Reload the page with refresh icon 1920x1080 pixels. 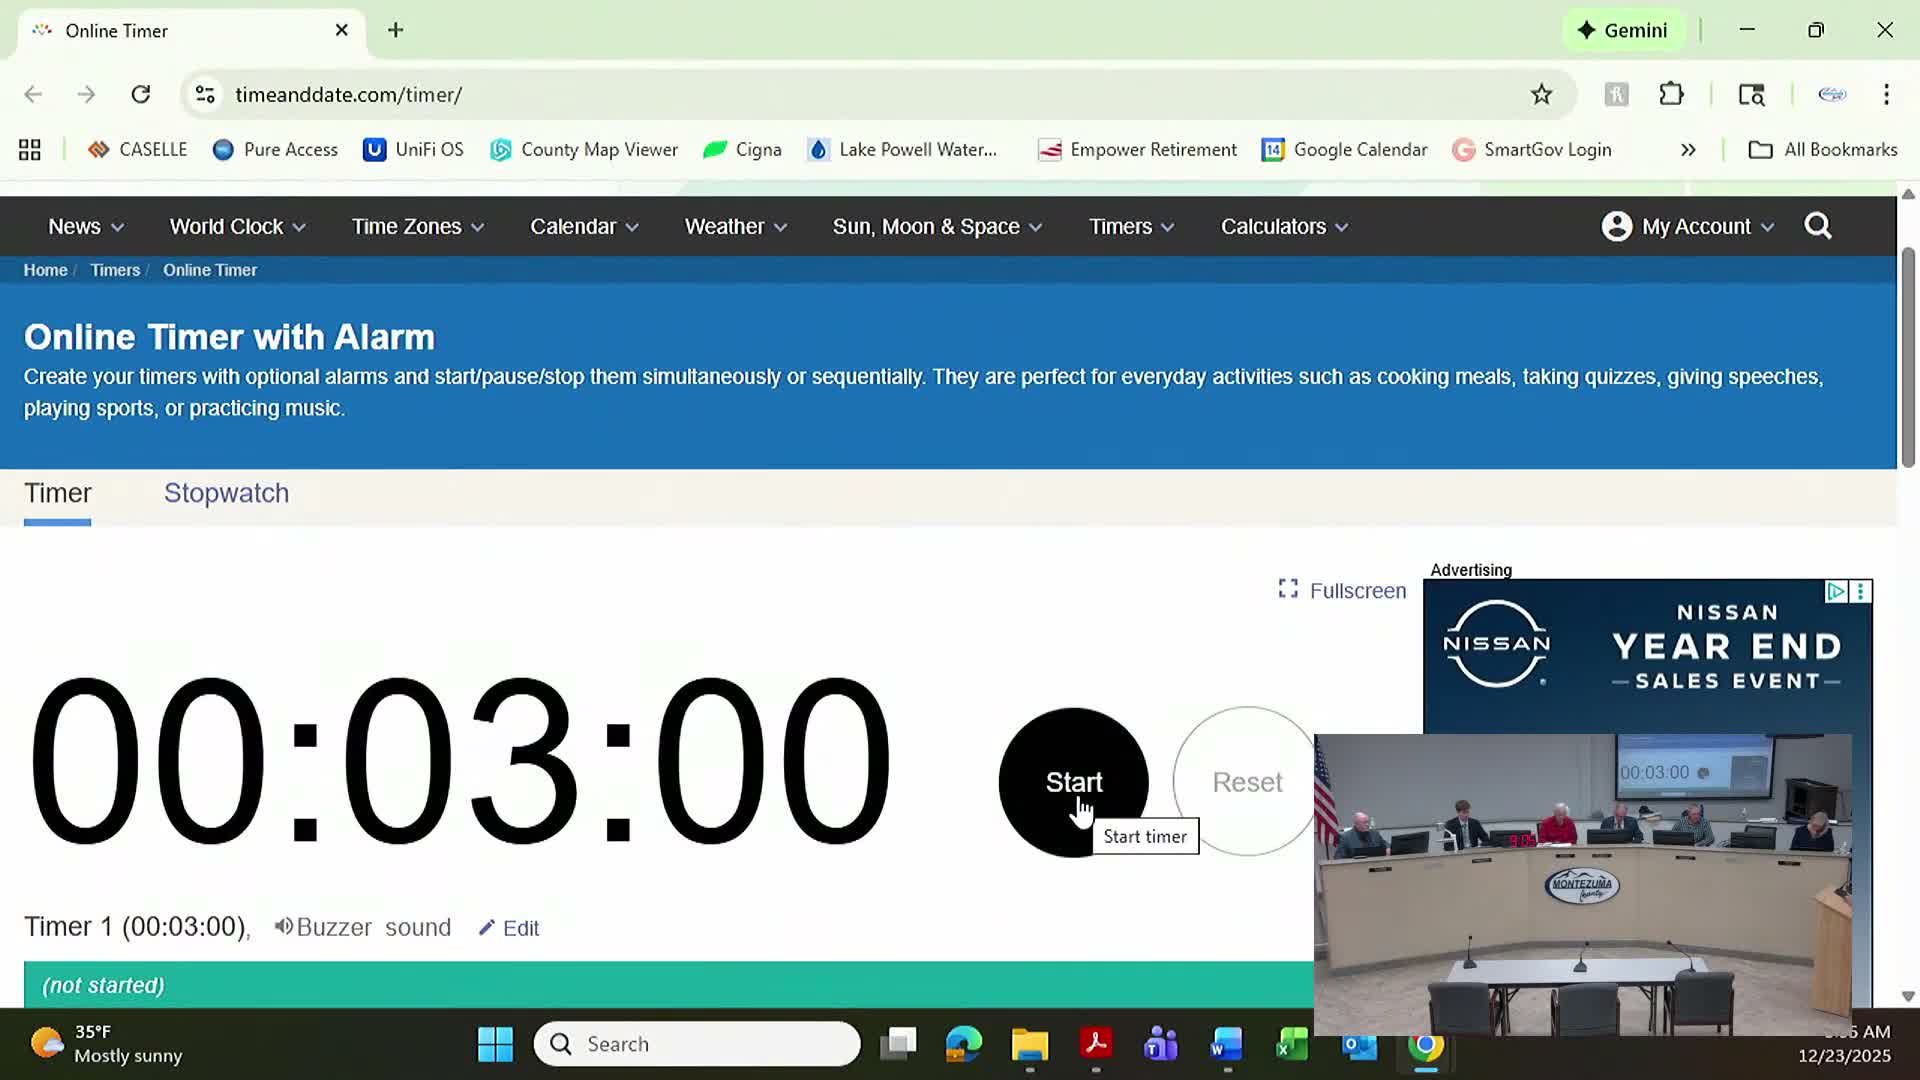(x=141, y=94)
